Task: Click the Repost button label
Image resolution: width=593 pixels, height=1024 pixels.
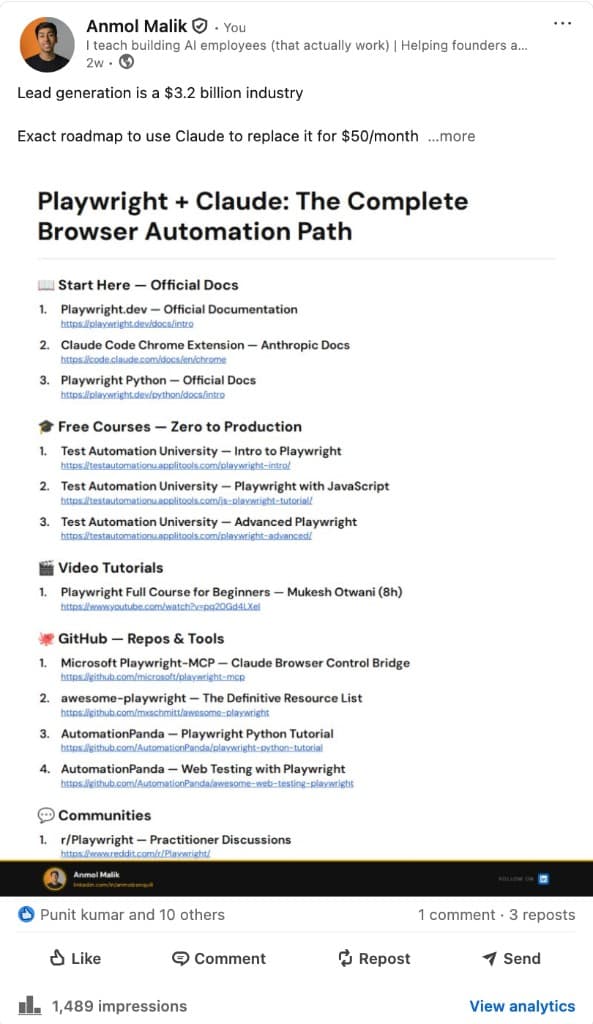Action: [385, 958]
